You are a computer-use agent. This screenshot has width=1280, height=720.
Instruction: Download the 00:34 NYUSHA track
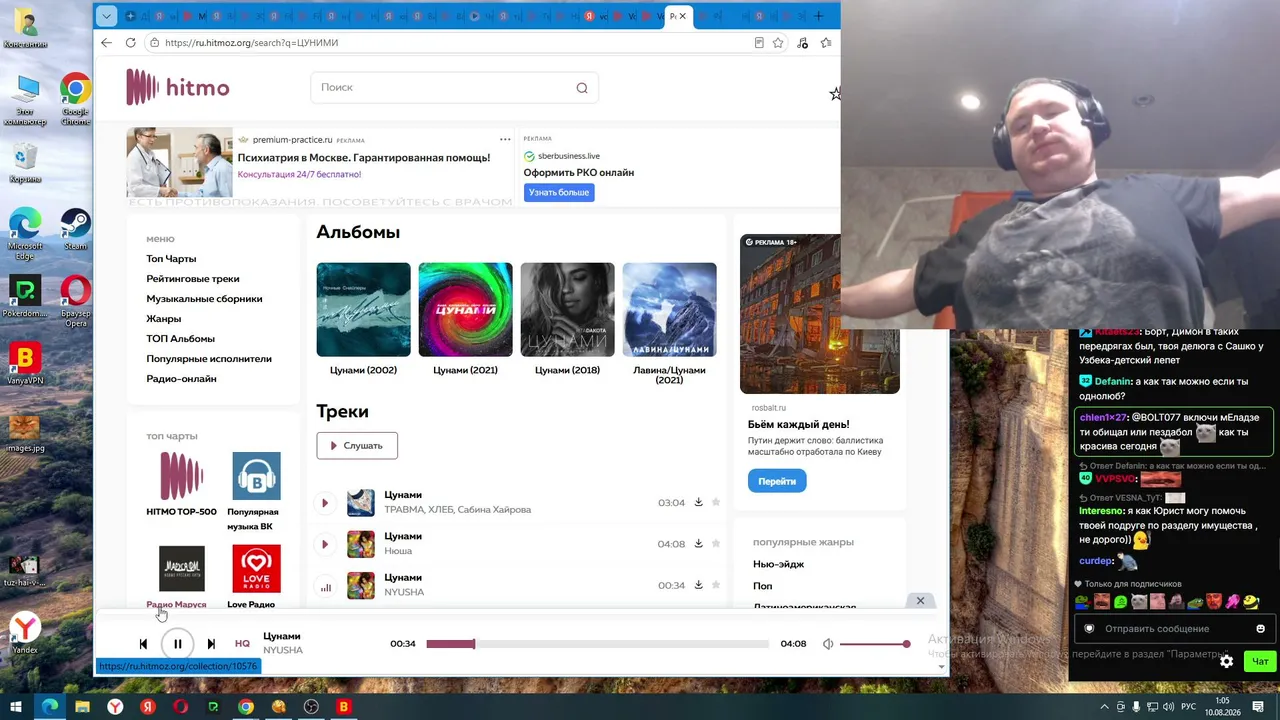coord(698,584)
